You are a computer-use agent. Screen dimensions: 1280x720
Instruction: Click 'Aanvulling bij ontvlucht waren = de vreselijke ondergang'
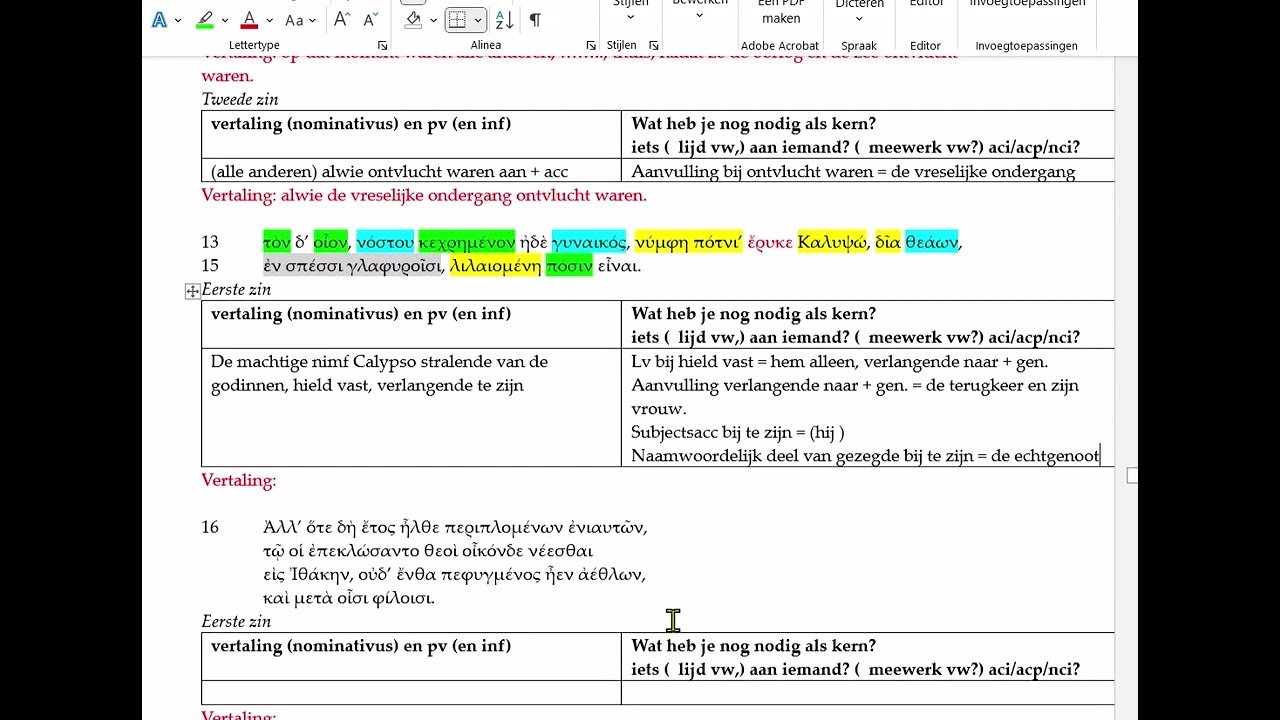tap(853, 172)
